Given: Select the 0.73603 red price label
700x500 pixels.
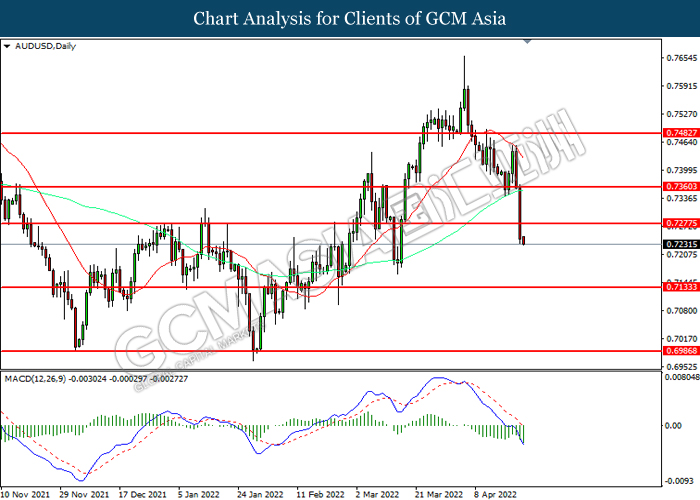Looking at the screenshot, I should (x=681, y=187).
